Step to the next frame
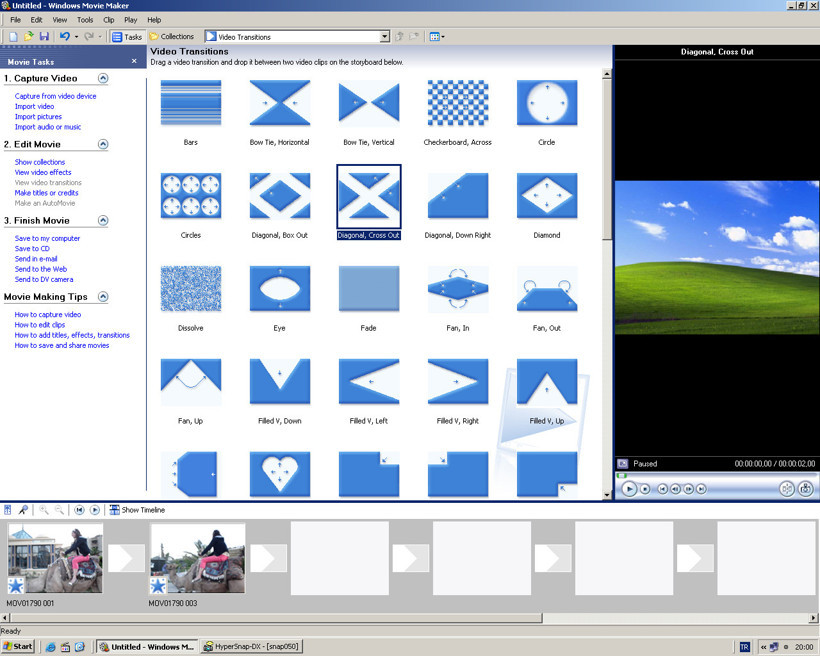Viewport: 820px width, 656px height. (688, 489)
